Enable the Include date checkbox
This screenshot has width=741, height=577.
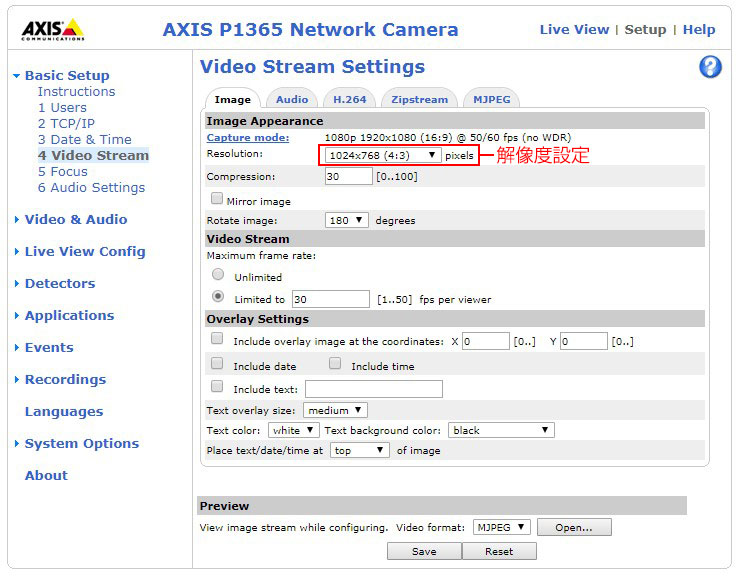point(217,363)
